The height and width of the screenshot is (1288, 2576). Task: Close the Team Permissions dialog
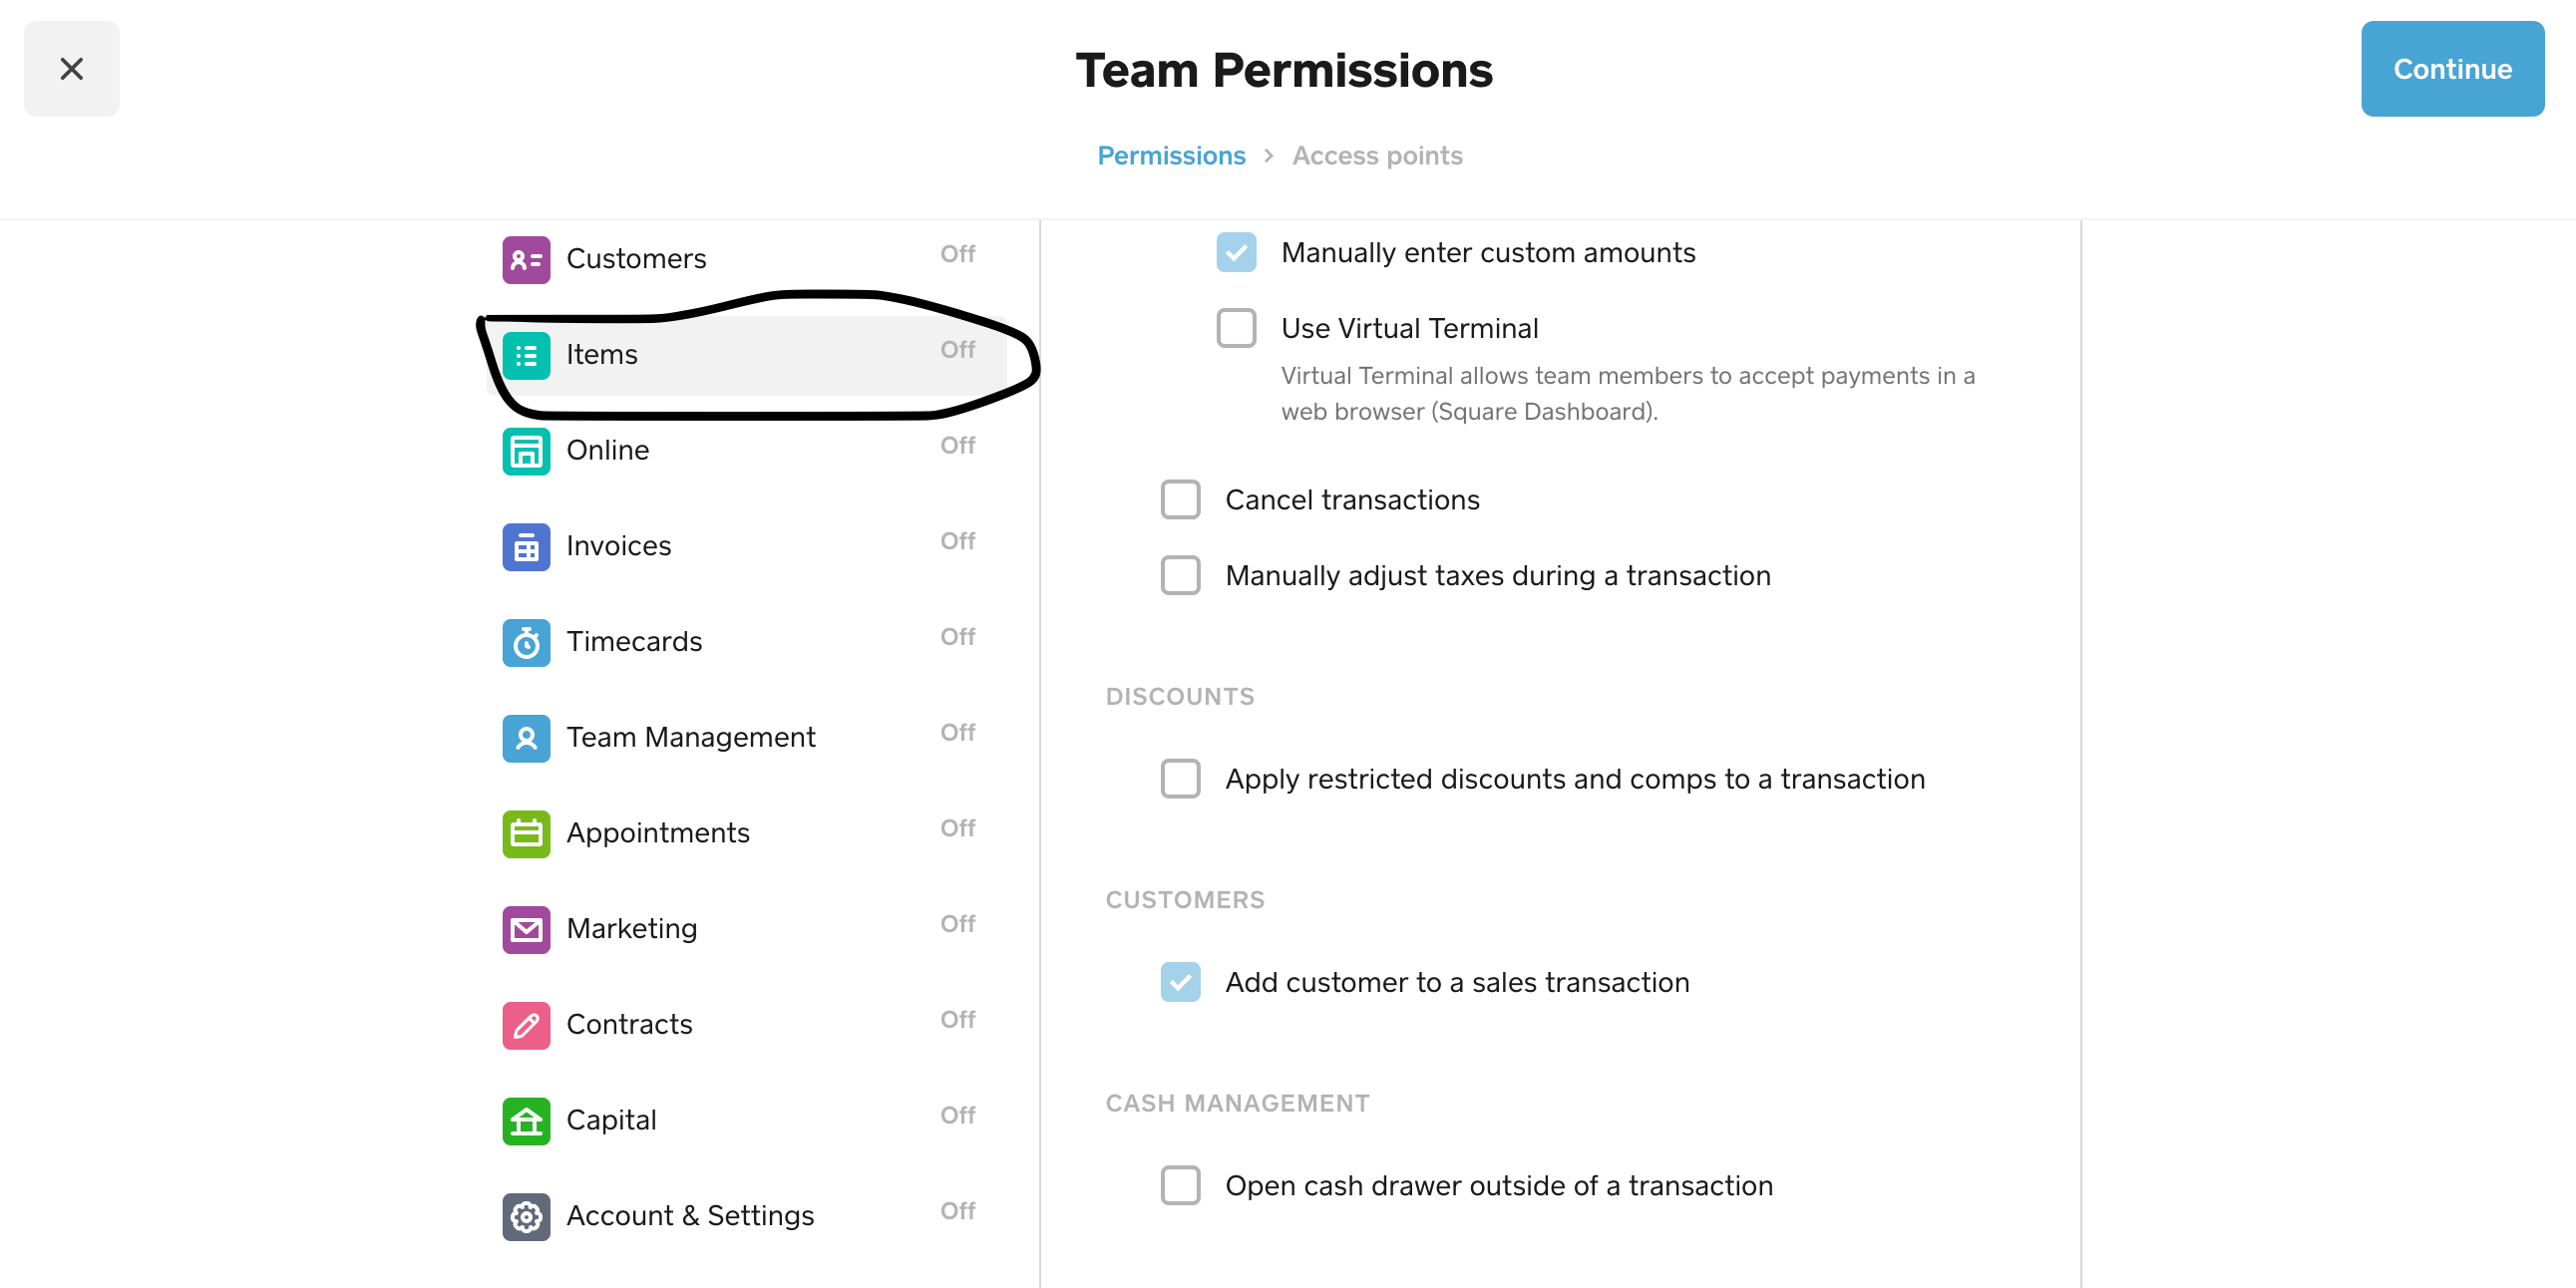click(x=72, y=69)
